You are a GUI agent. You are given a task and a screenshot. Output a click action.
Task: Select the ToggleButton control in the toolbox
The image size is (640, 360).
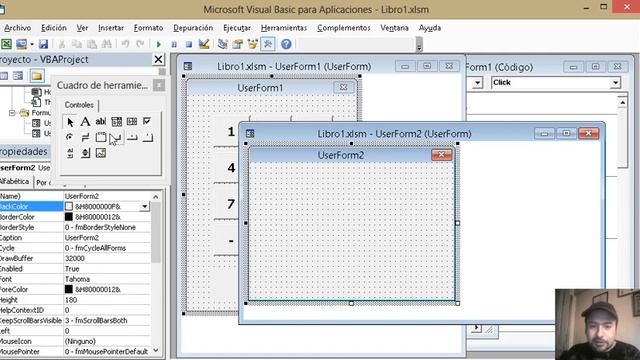pos(85,138)
